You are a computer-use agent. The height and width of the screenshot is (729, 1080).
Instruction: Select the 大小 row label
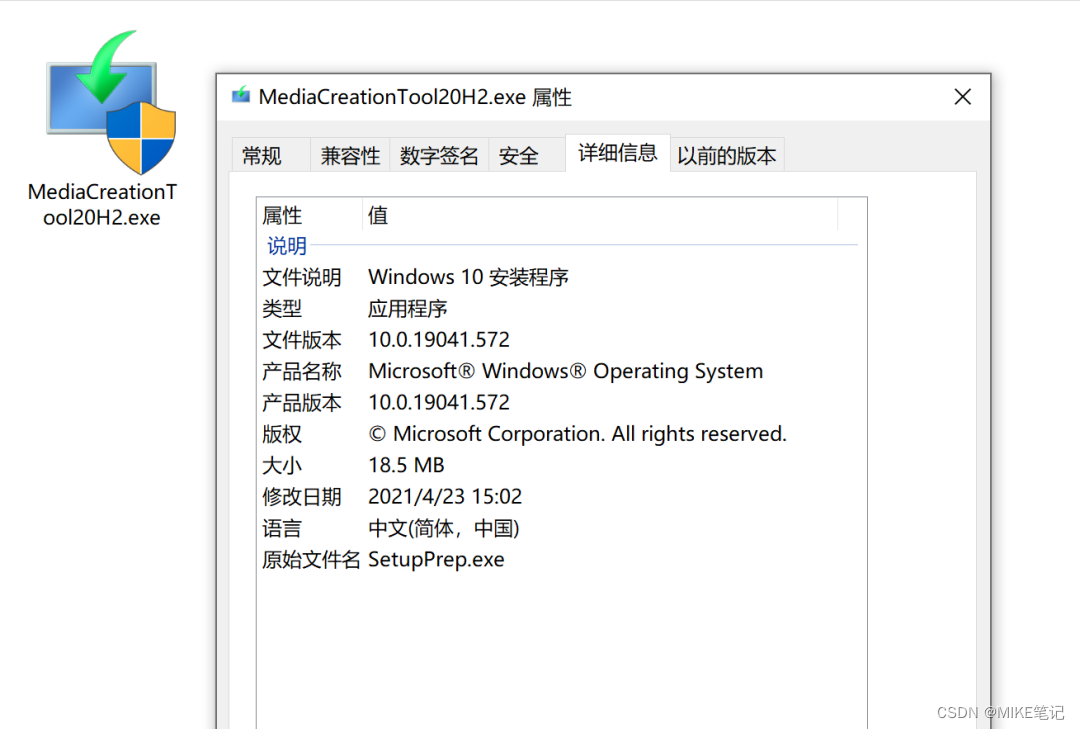282,465
